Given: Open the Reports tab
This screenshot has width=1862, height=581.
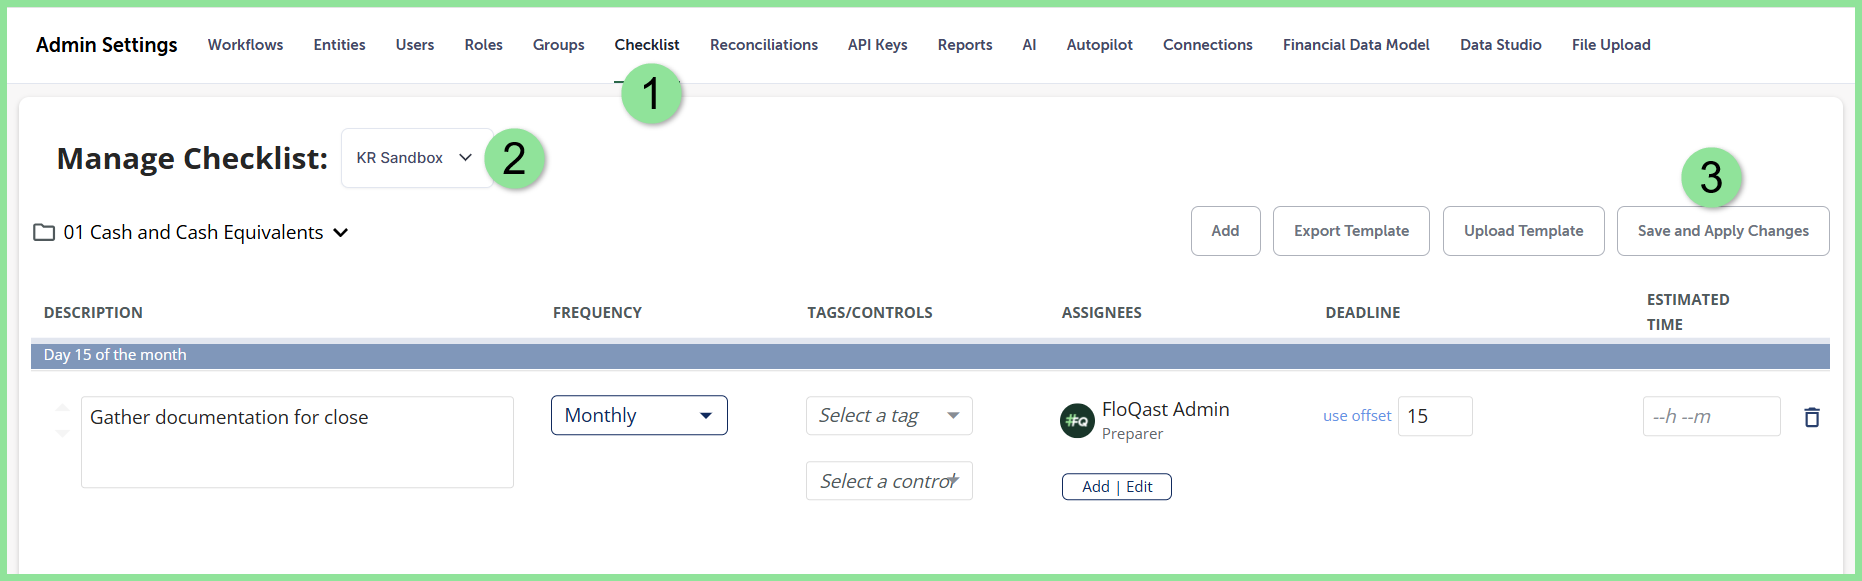Looking at the screenshot, I should coord(965,45).
